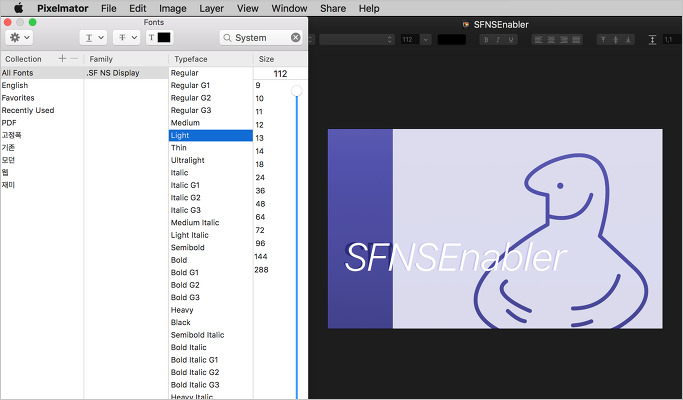Open the Layer menu

point(211,8)
